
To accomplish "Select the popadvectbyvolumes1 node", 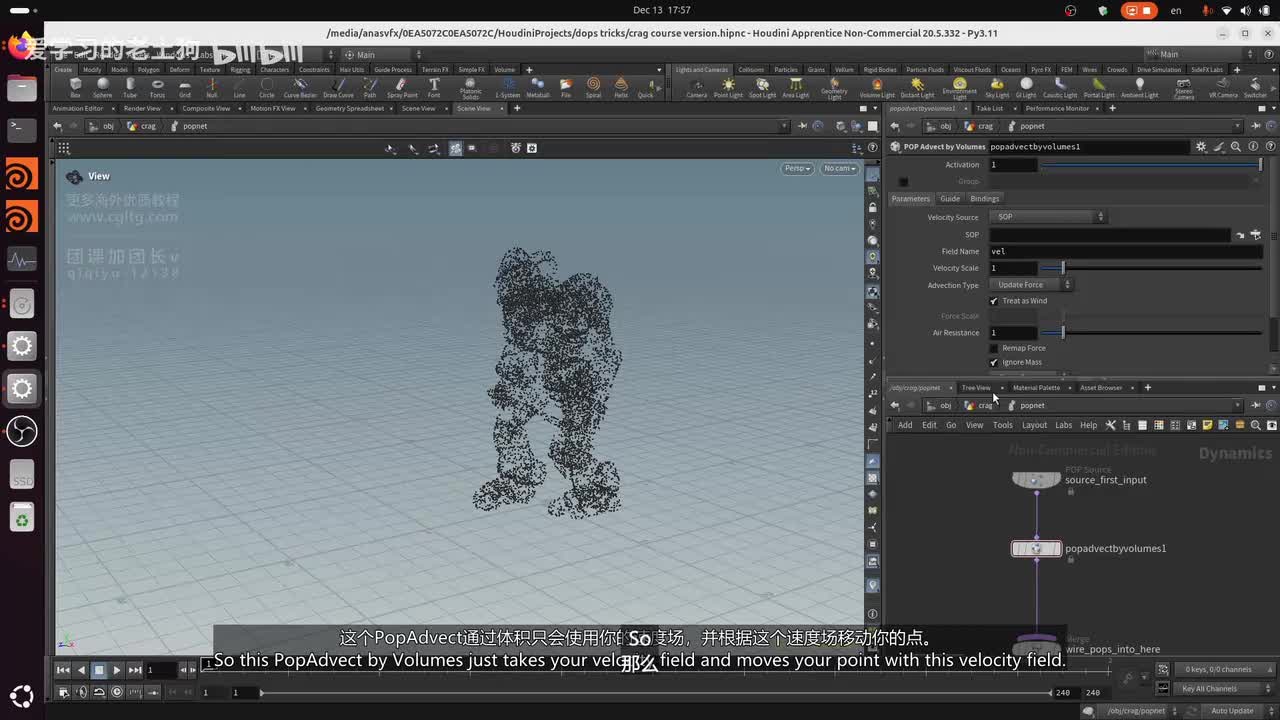I will [x=1036, y=549].
